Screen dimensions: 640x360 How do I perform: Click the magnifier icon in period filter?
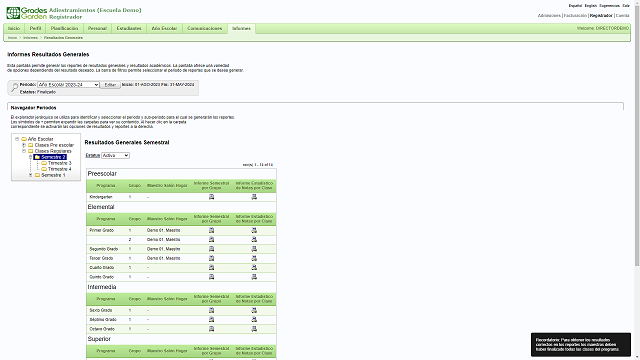tap(14, 87)
